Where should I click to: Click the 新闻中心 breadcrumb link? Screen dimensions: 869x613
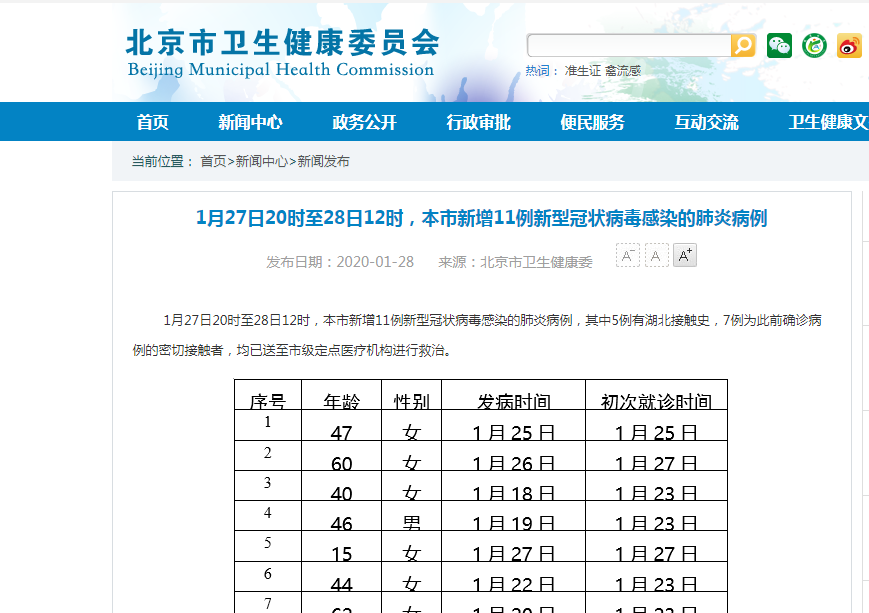point(261,161)
